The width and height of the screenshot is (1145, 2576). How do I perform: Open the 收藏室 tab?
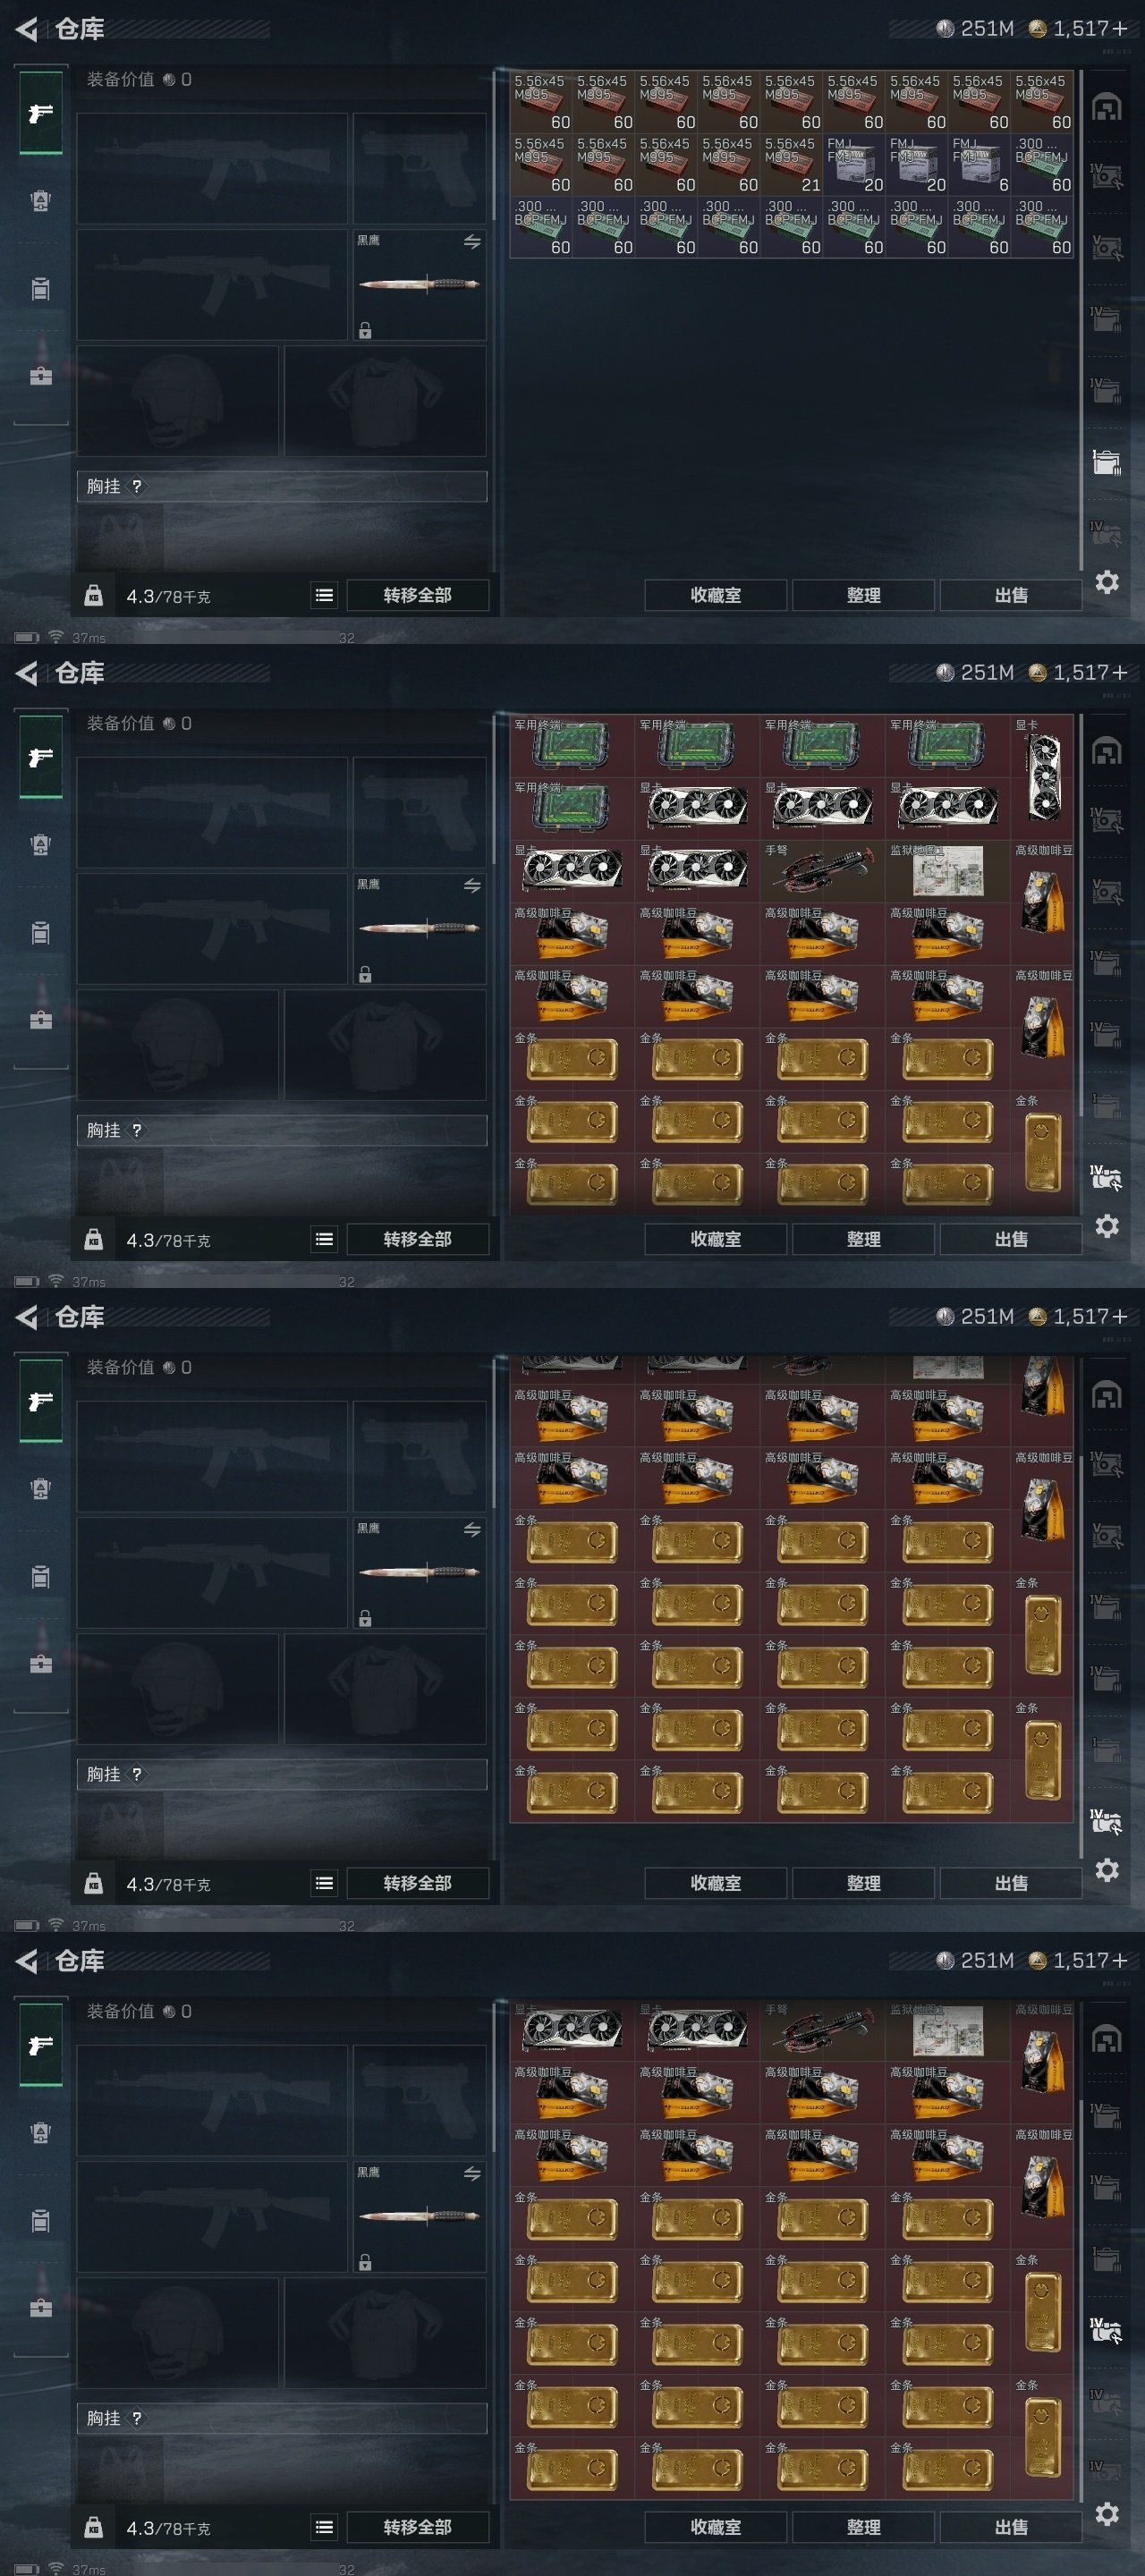coord(716,595)
